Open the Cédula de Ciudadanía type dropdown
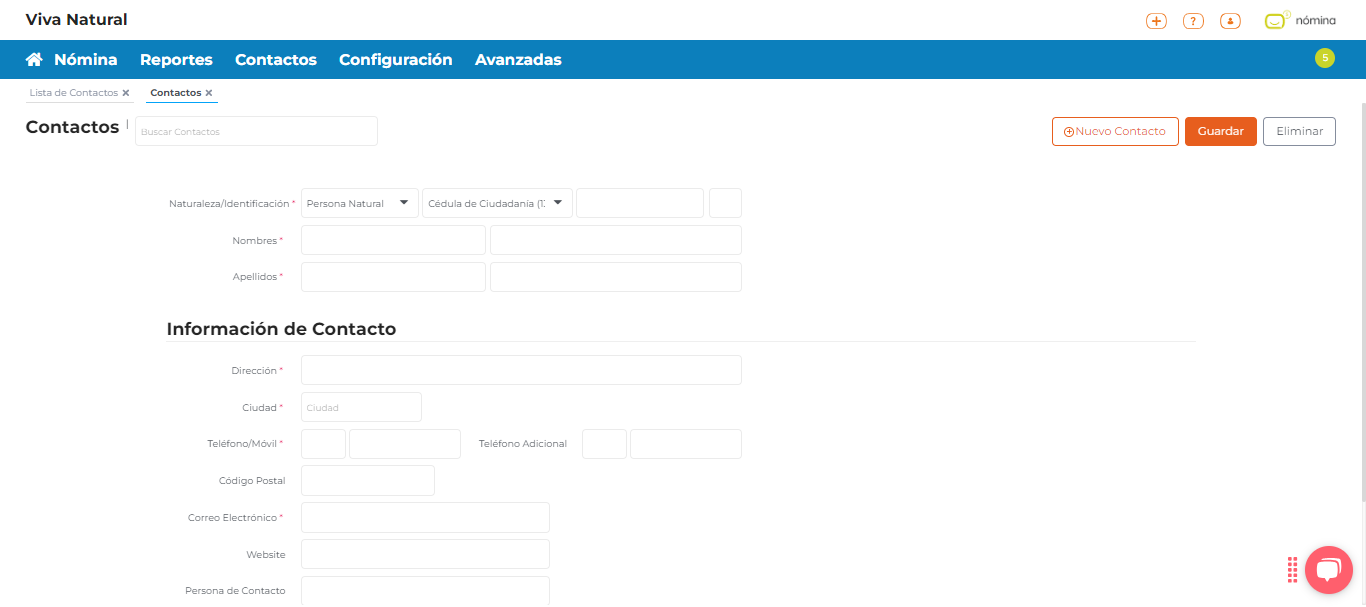Image resolution: width=1366 pixels, height=607 pixels. pyautogui.click(x=497, y=203)
